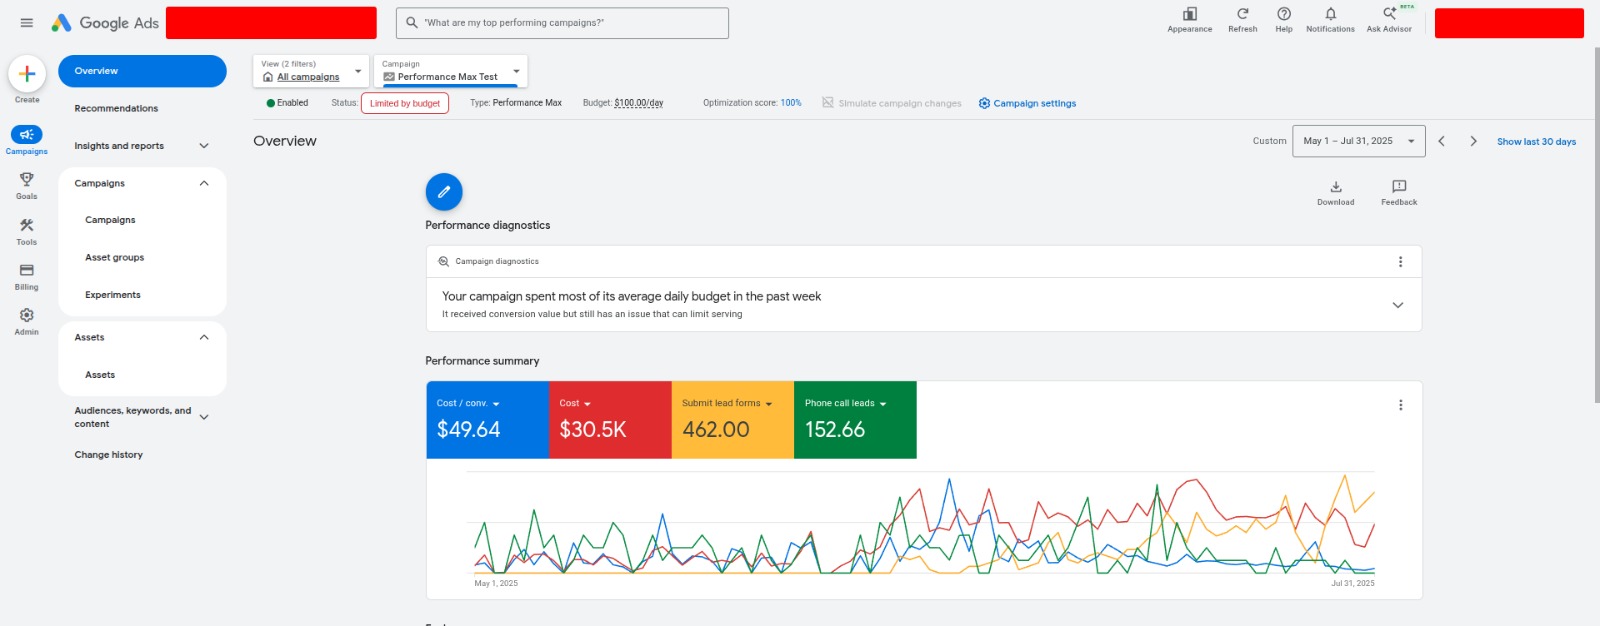The width and height of the screenshot is (1600, 626).
Task: Click the Type: Performance Max text
Action: [516, 103]
